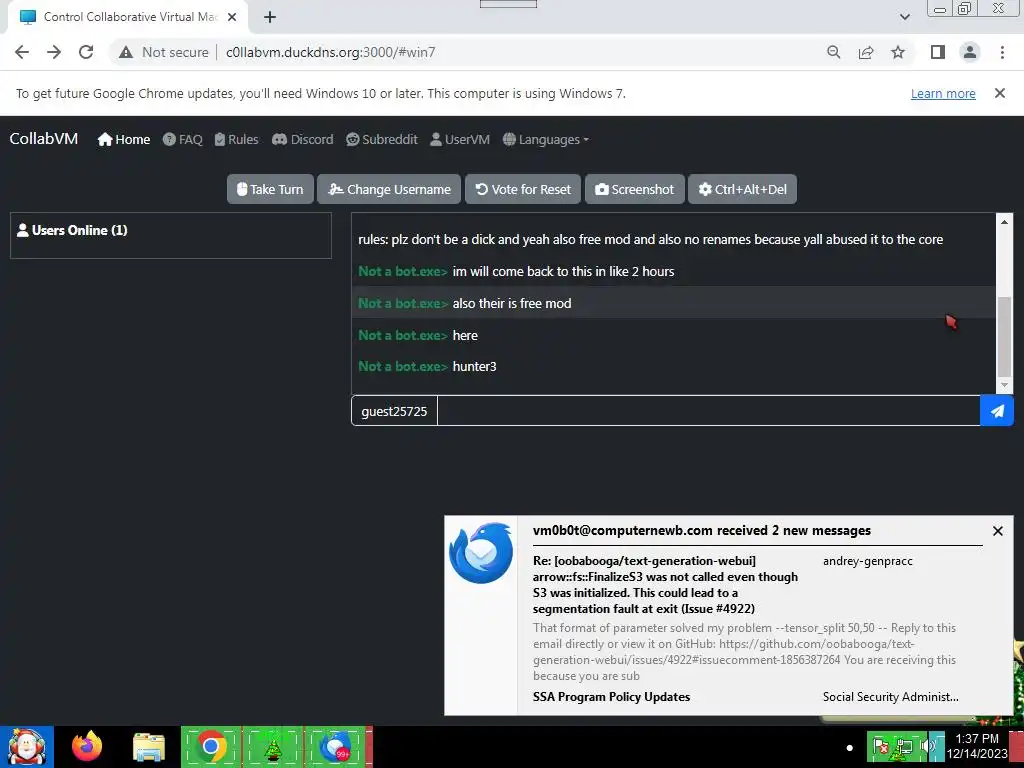Open Chrome three-dot menu

pyautogui.click(x=1002, y=52)
